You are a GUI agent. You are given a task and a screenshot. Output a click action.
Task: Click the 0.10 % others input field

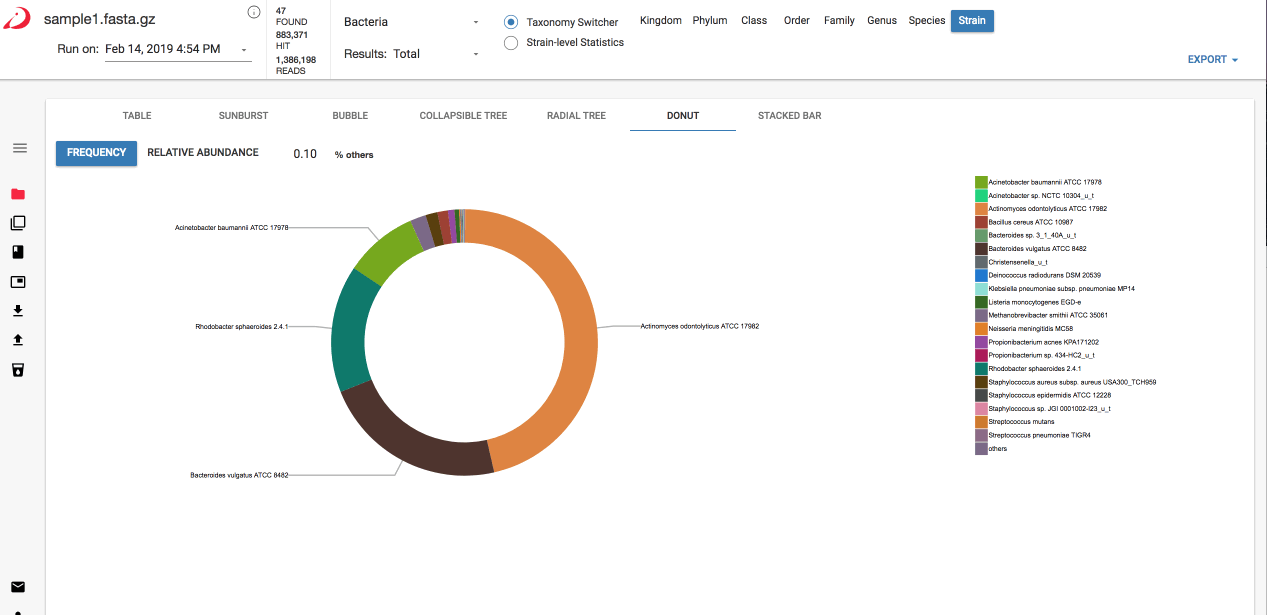(x=305, y=154)
